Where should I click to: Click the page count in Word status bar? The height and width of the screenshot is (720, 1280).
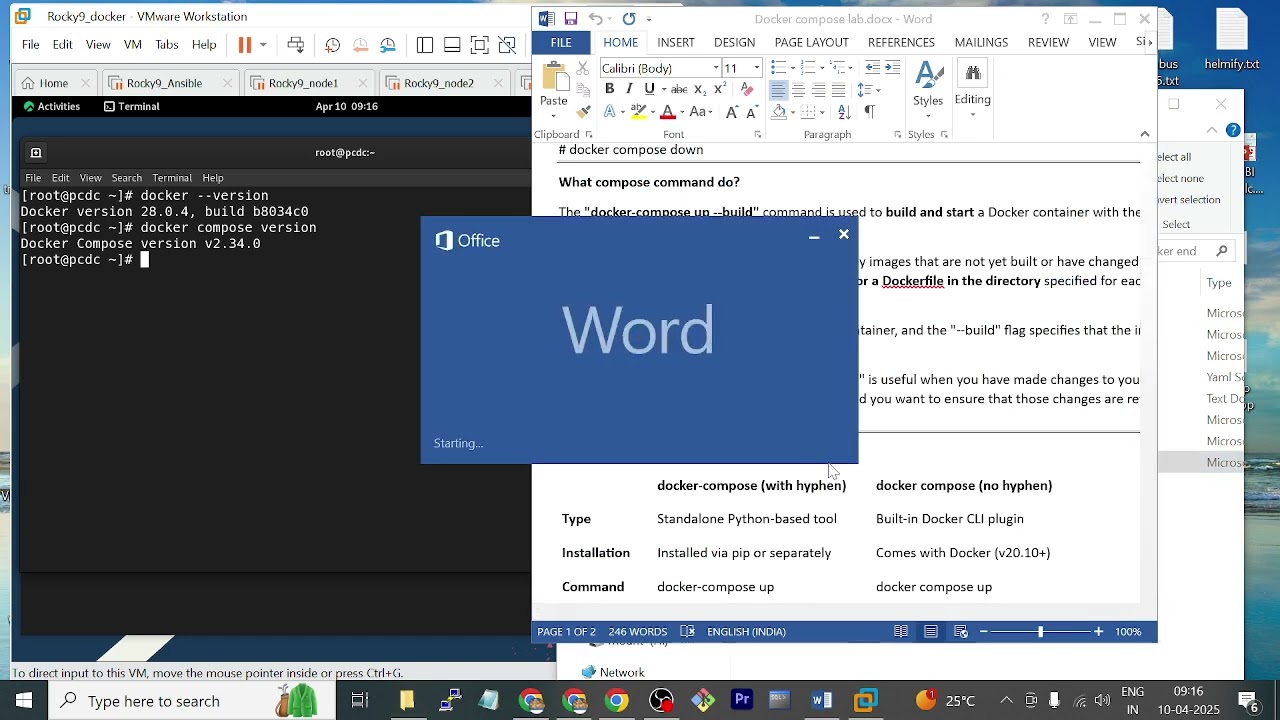[x=566, y=632]
